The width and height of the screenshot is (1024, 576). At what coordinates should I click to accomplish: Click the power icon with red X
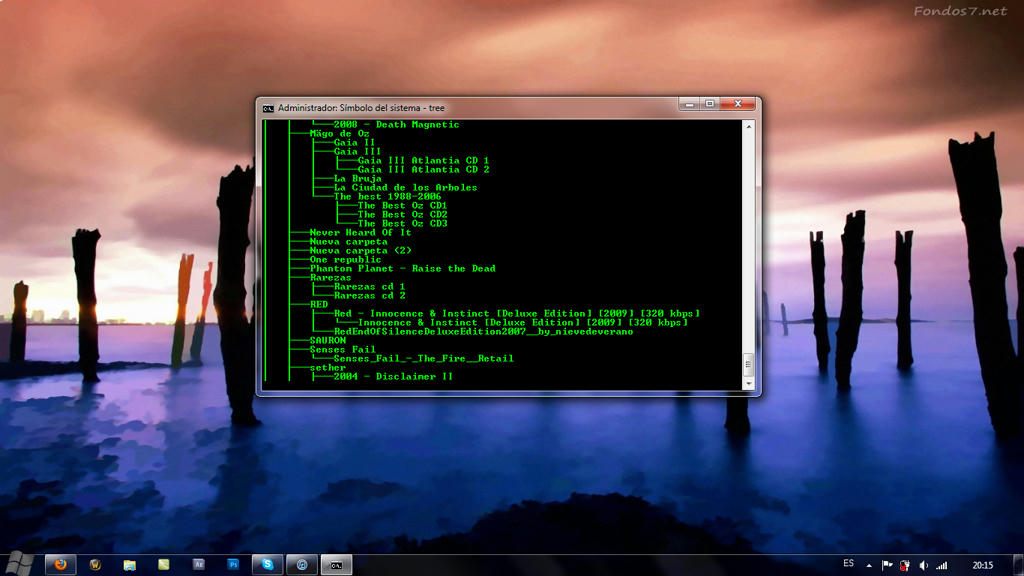[x=905, y=565]
